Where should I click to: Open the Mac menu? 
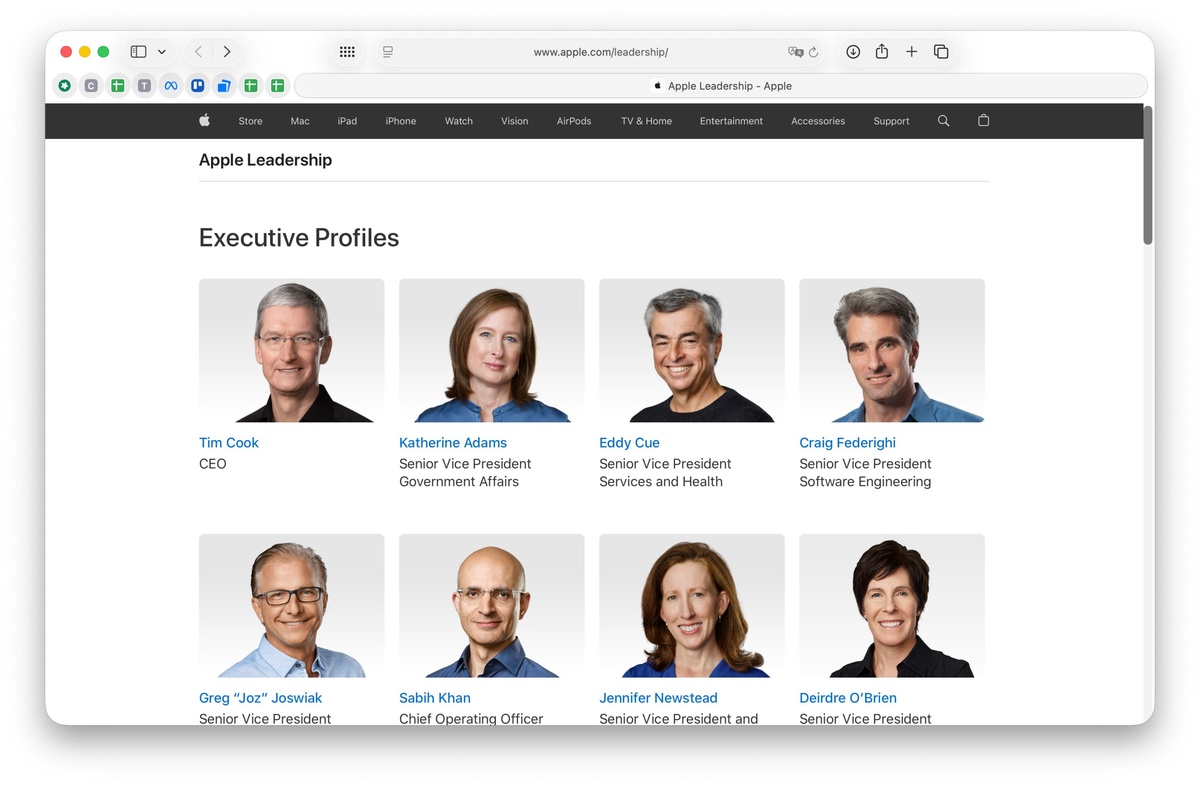click(300, 121)
